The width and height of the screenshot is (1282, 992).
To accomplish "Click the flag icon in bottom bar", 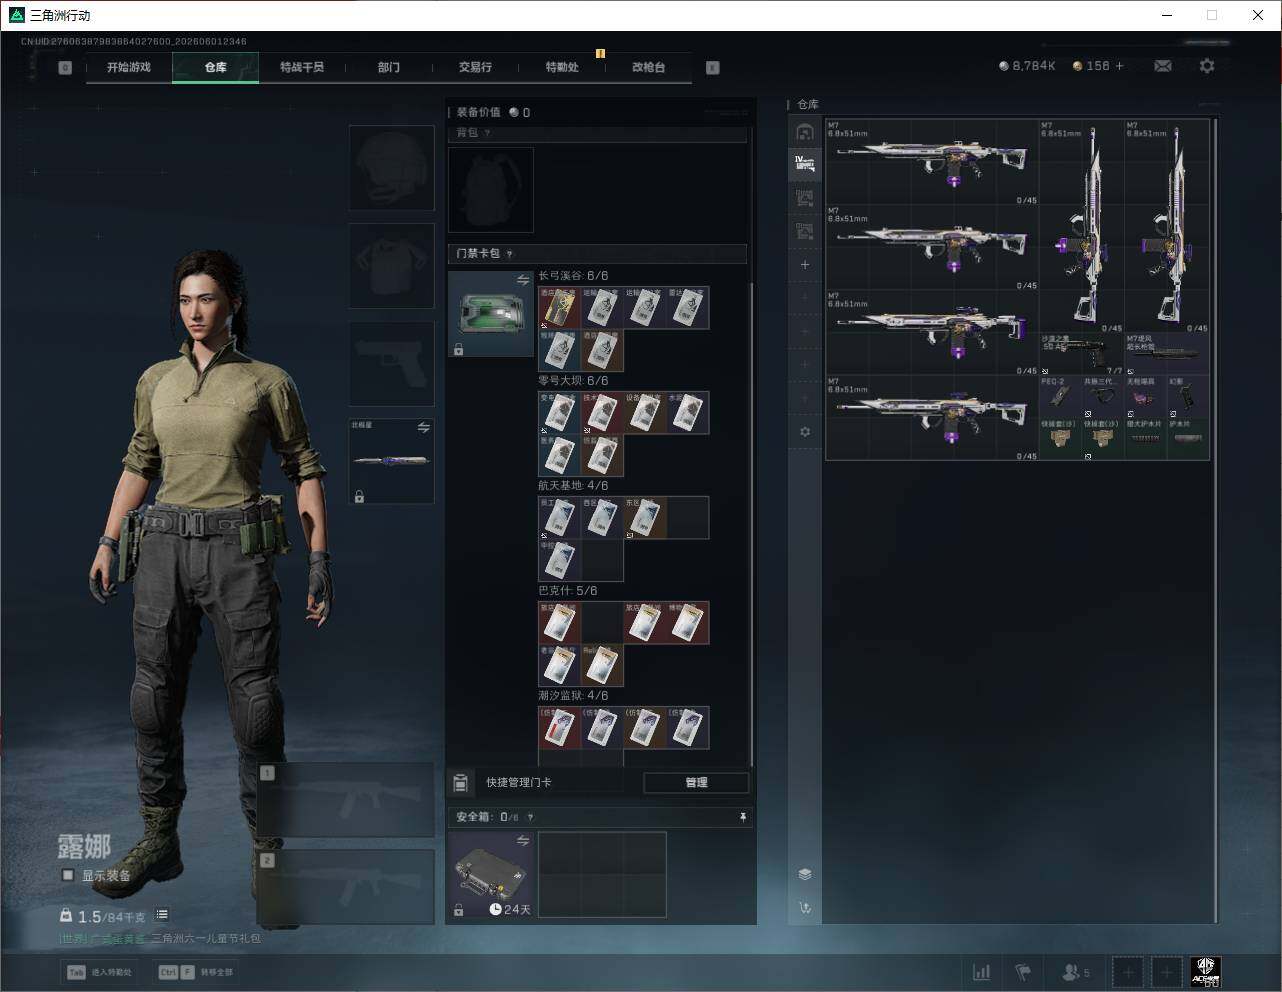I will point(1023,972).
